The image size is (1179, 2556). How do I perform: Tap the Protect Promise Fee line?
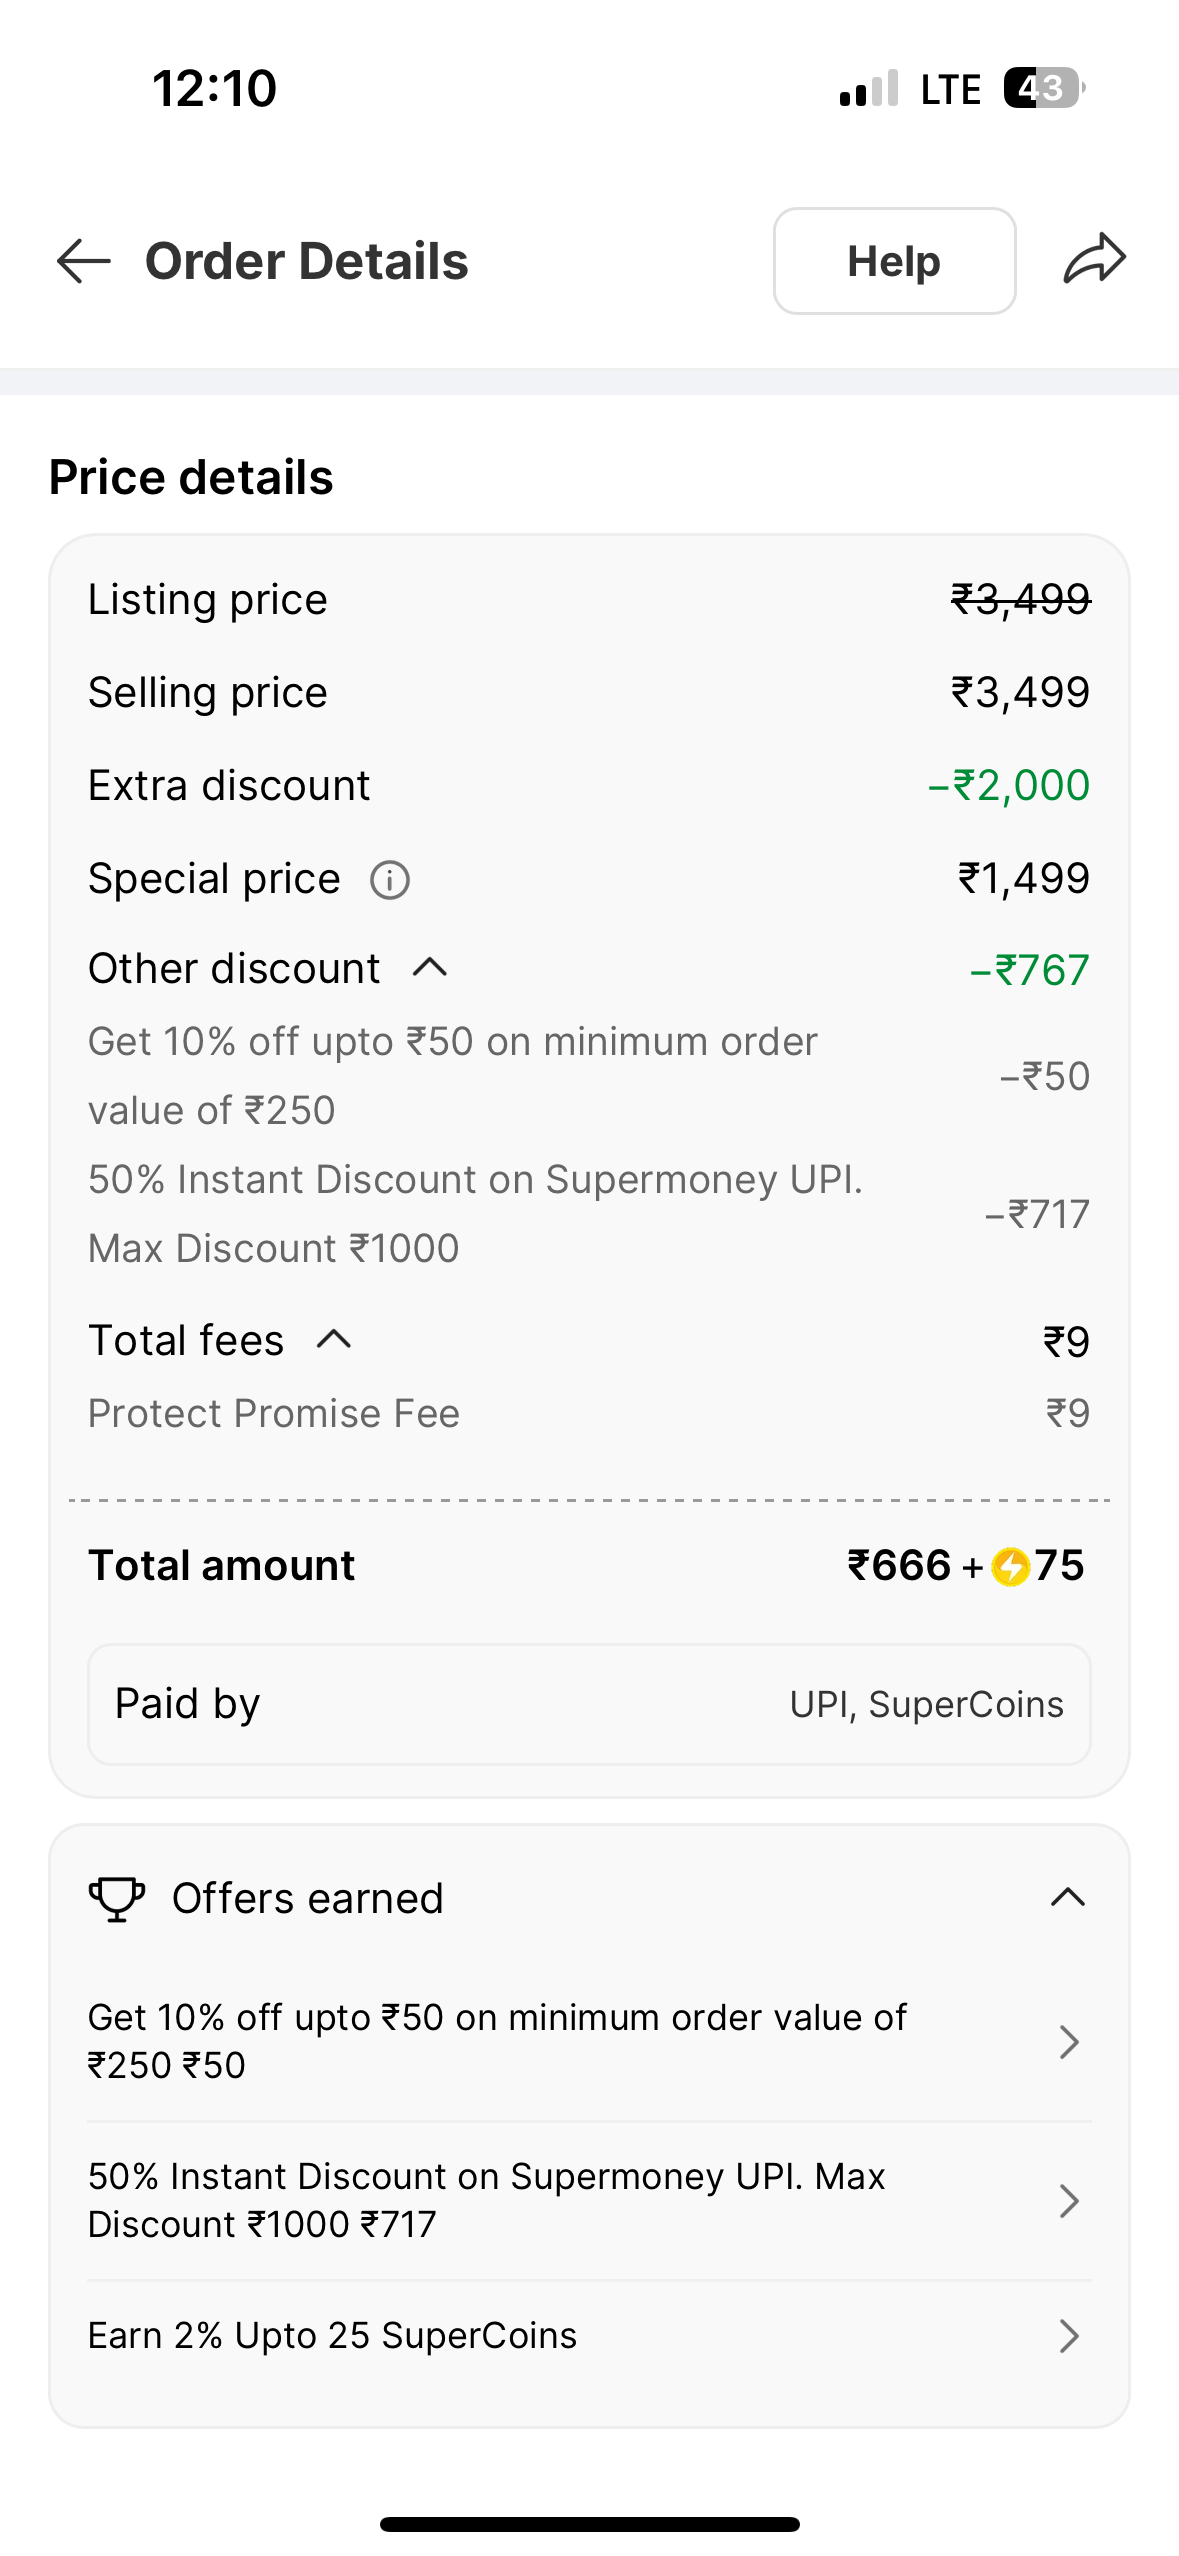pos(274,1414)
